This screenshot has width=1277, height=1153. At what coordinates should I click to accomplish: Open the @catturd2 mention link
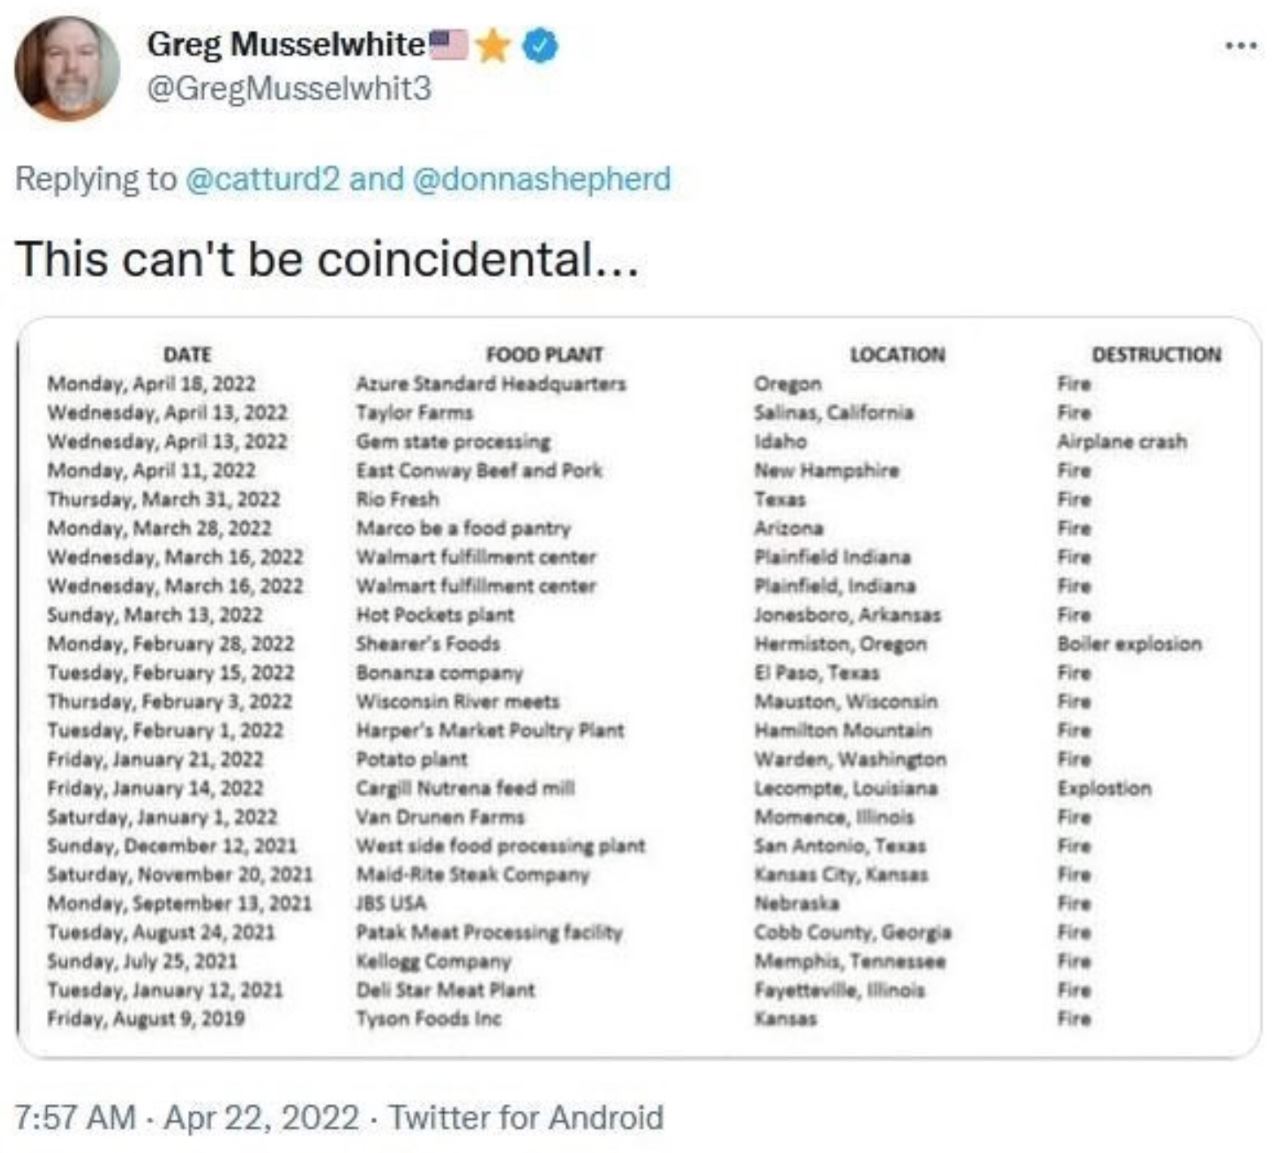coord(264,179)
